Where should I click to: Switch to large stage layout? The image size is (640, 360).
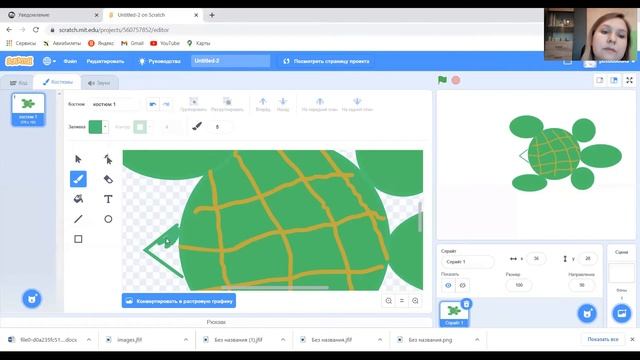coord(614,80)
